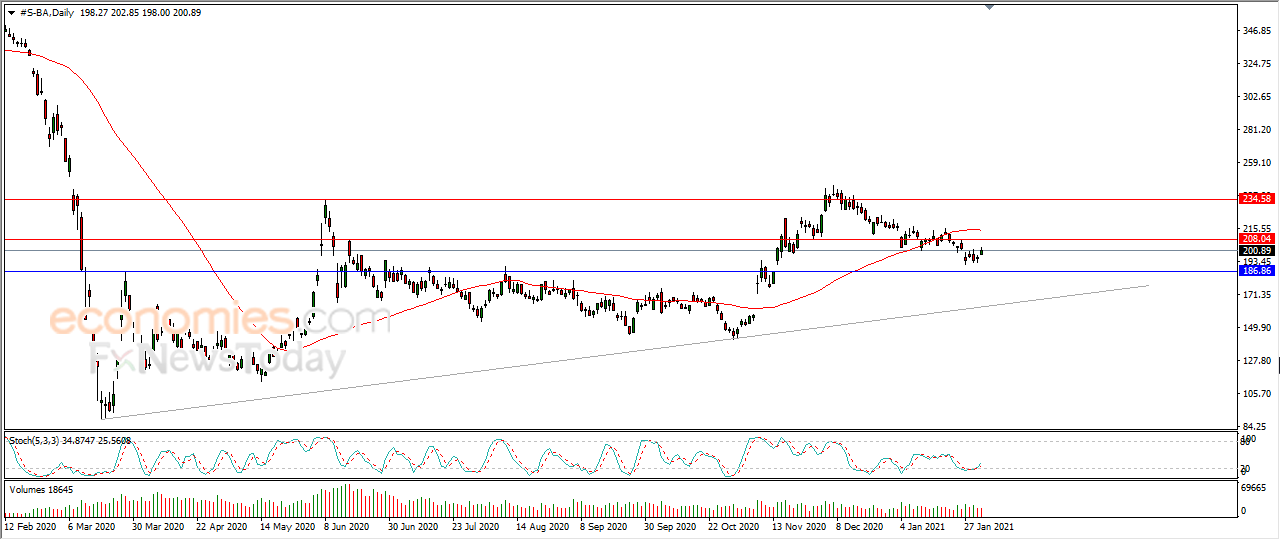Click the Volumes 18645 indicator label
1280x540 pixels.
click(x=40, y=489)
